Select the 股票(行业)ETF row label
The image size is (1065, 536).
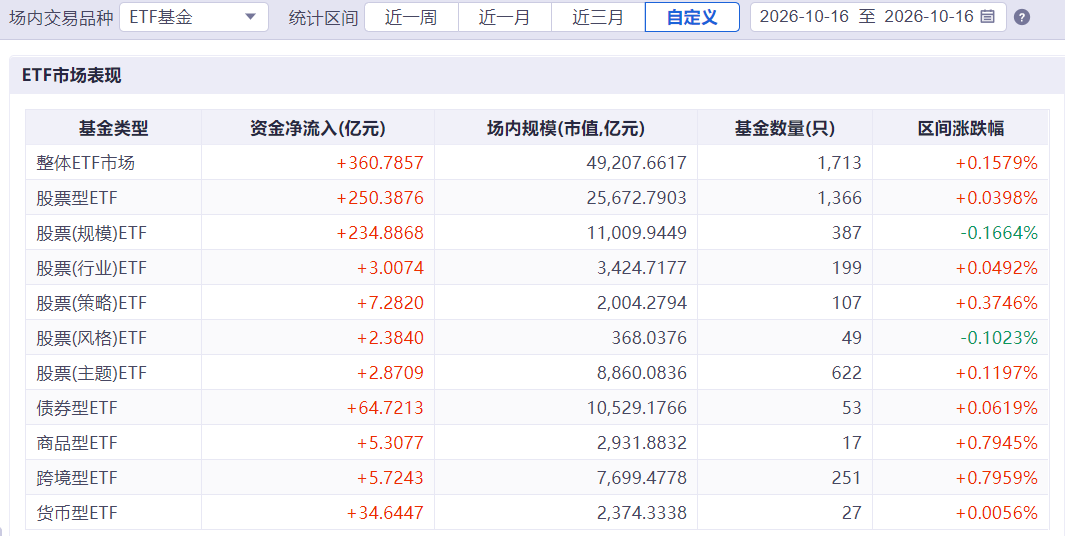tap(92, 268)
